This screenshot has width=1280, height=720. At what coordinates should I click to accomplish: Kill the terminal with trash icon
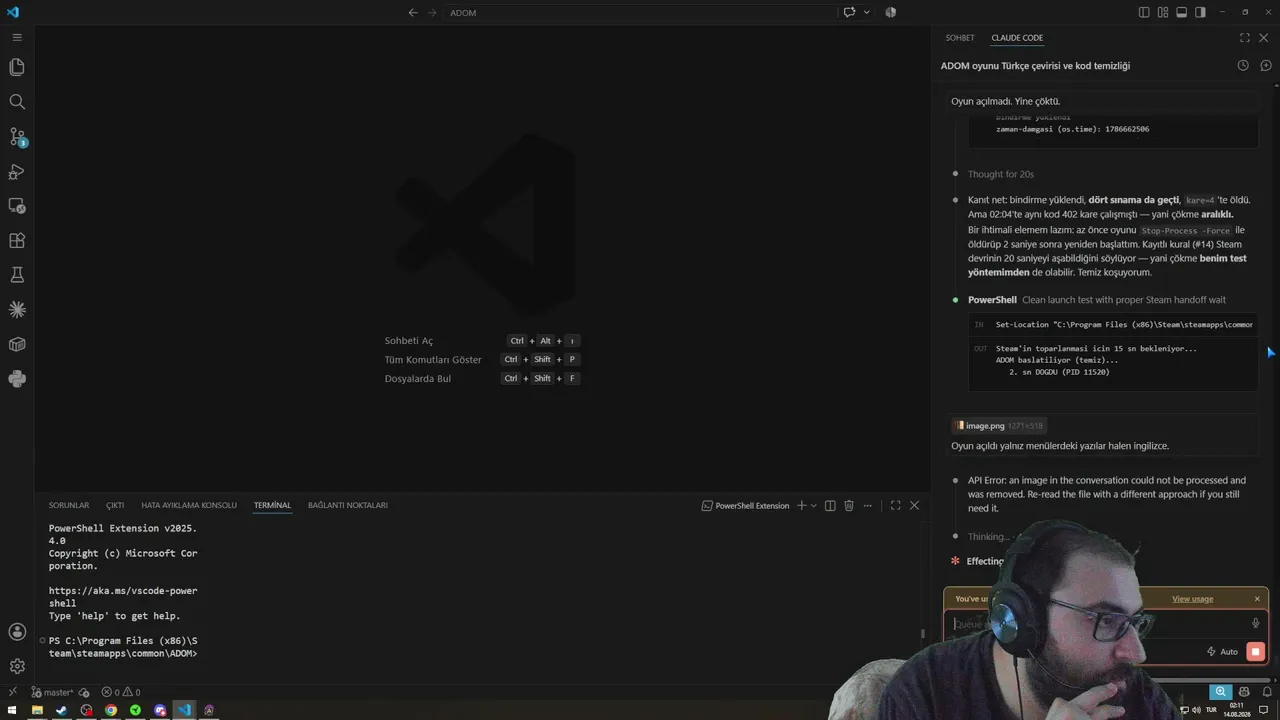pyautogui.click(x=849, y=506)
